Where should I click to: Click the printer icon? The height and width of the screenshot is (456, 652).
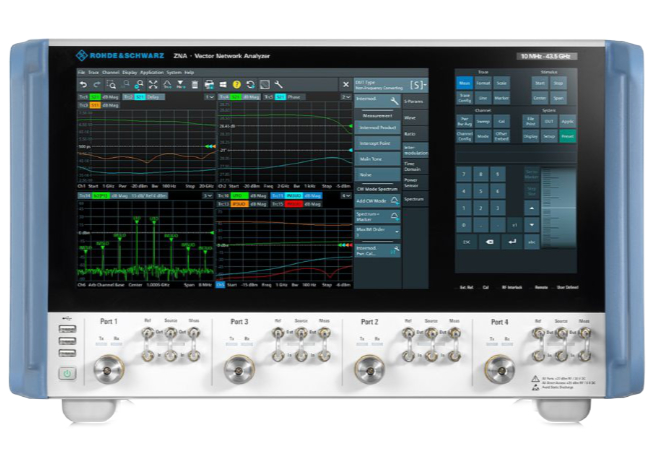pos(209,85)
